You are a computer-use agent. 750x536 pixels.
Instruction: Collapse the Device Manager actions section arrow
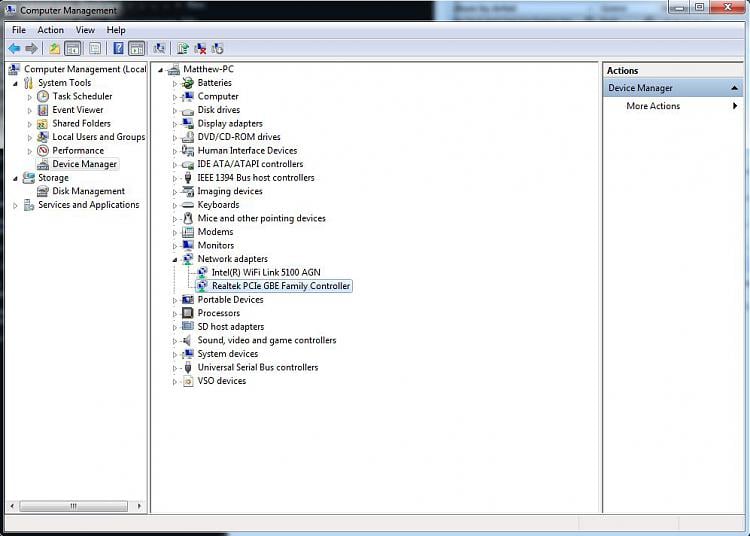coord(734,88)
